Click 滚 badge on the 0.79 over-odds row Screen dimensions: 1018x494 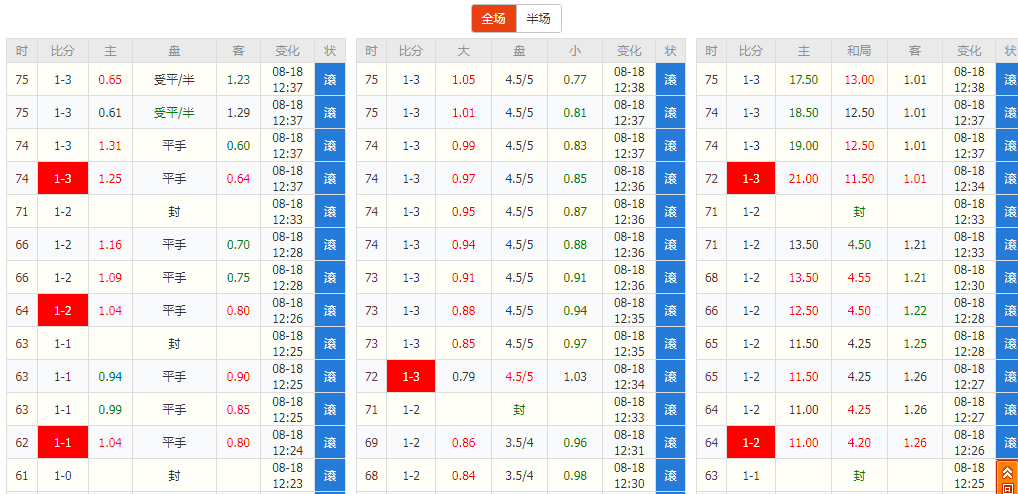click(670, 377)
